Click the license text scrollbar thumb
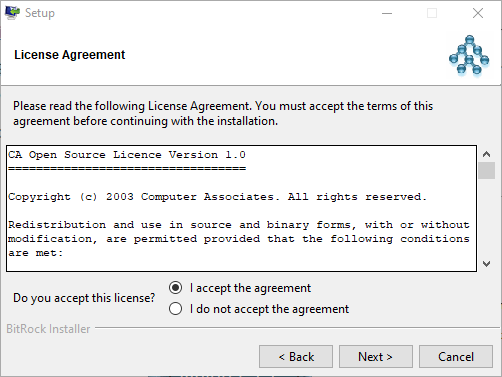 [486, 171]
